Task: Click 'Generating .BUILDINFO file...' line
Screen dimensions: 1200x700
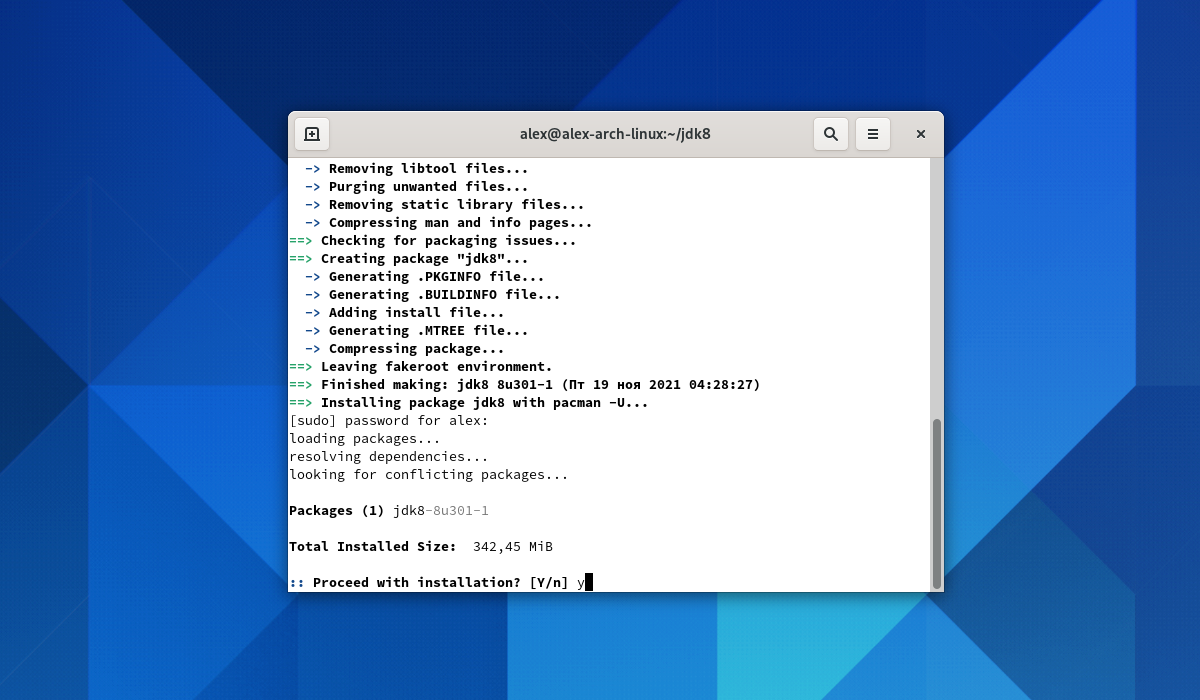Action: (432, 295)
